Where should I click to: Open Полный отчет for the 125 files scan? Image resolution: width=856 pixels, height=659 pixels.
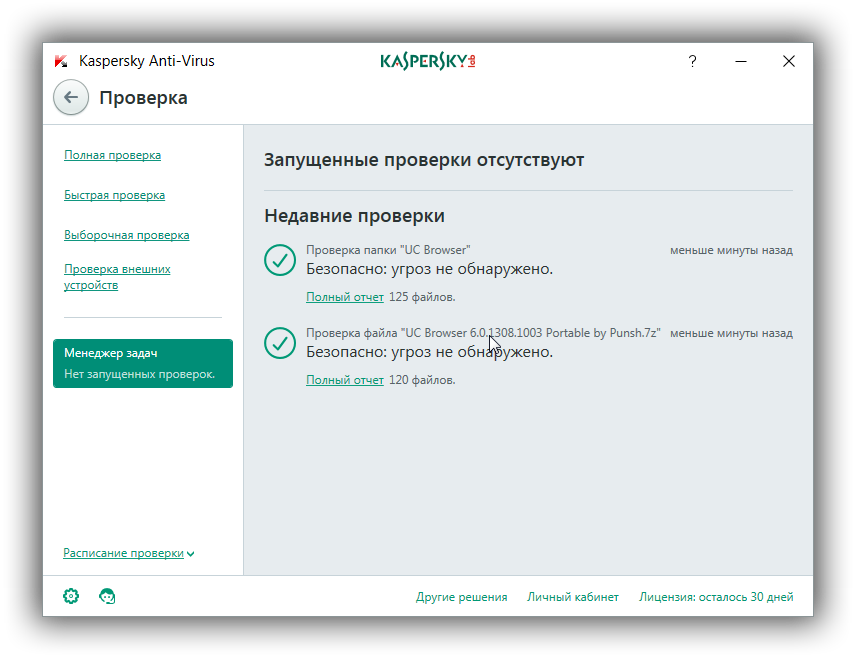pos(344,297)
